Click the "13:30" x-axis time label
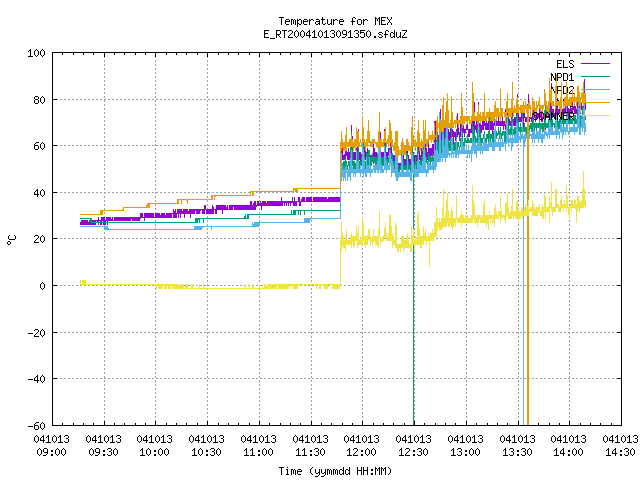The image size is (640, 480). coord(517,452)
